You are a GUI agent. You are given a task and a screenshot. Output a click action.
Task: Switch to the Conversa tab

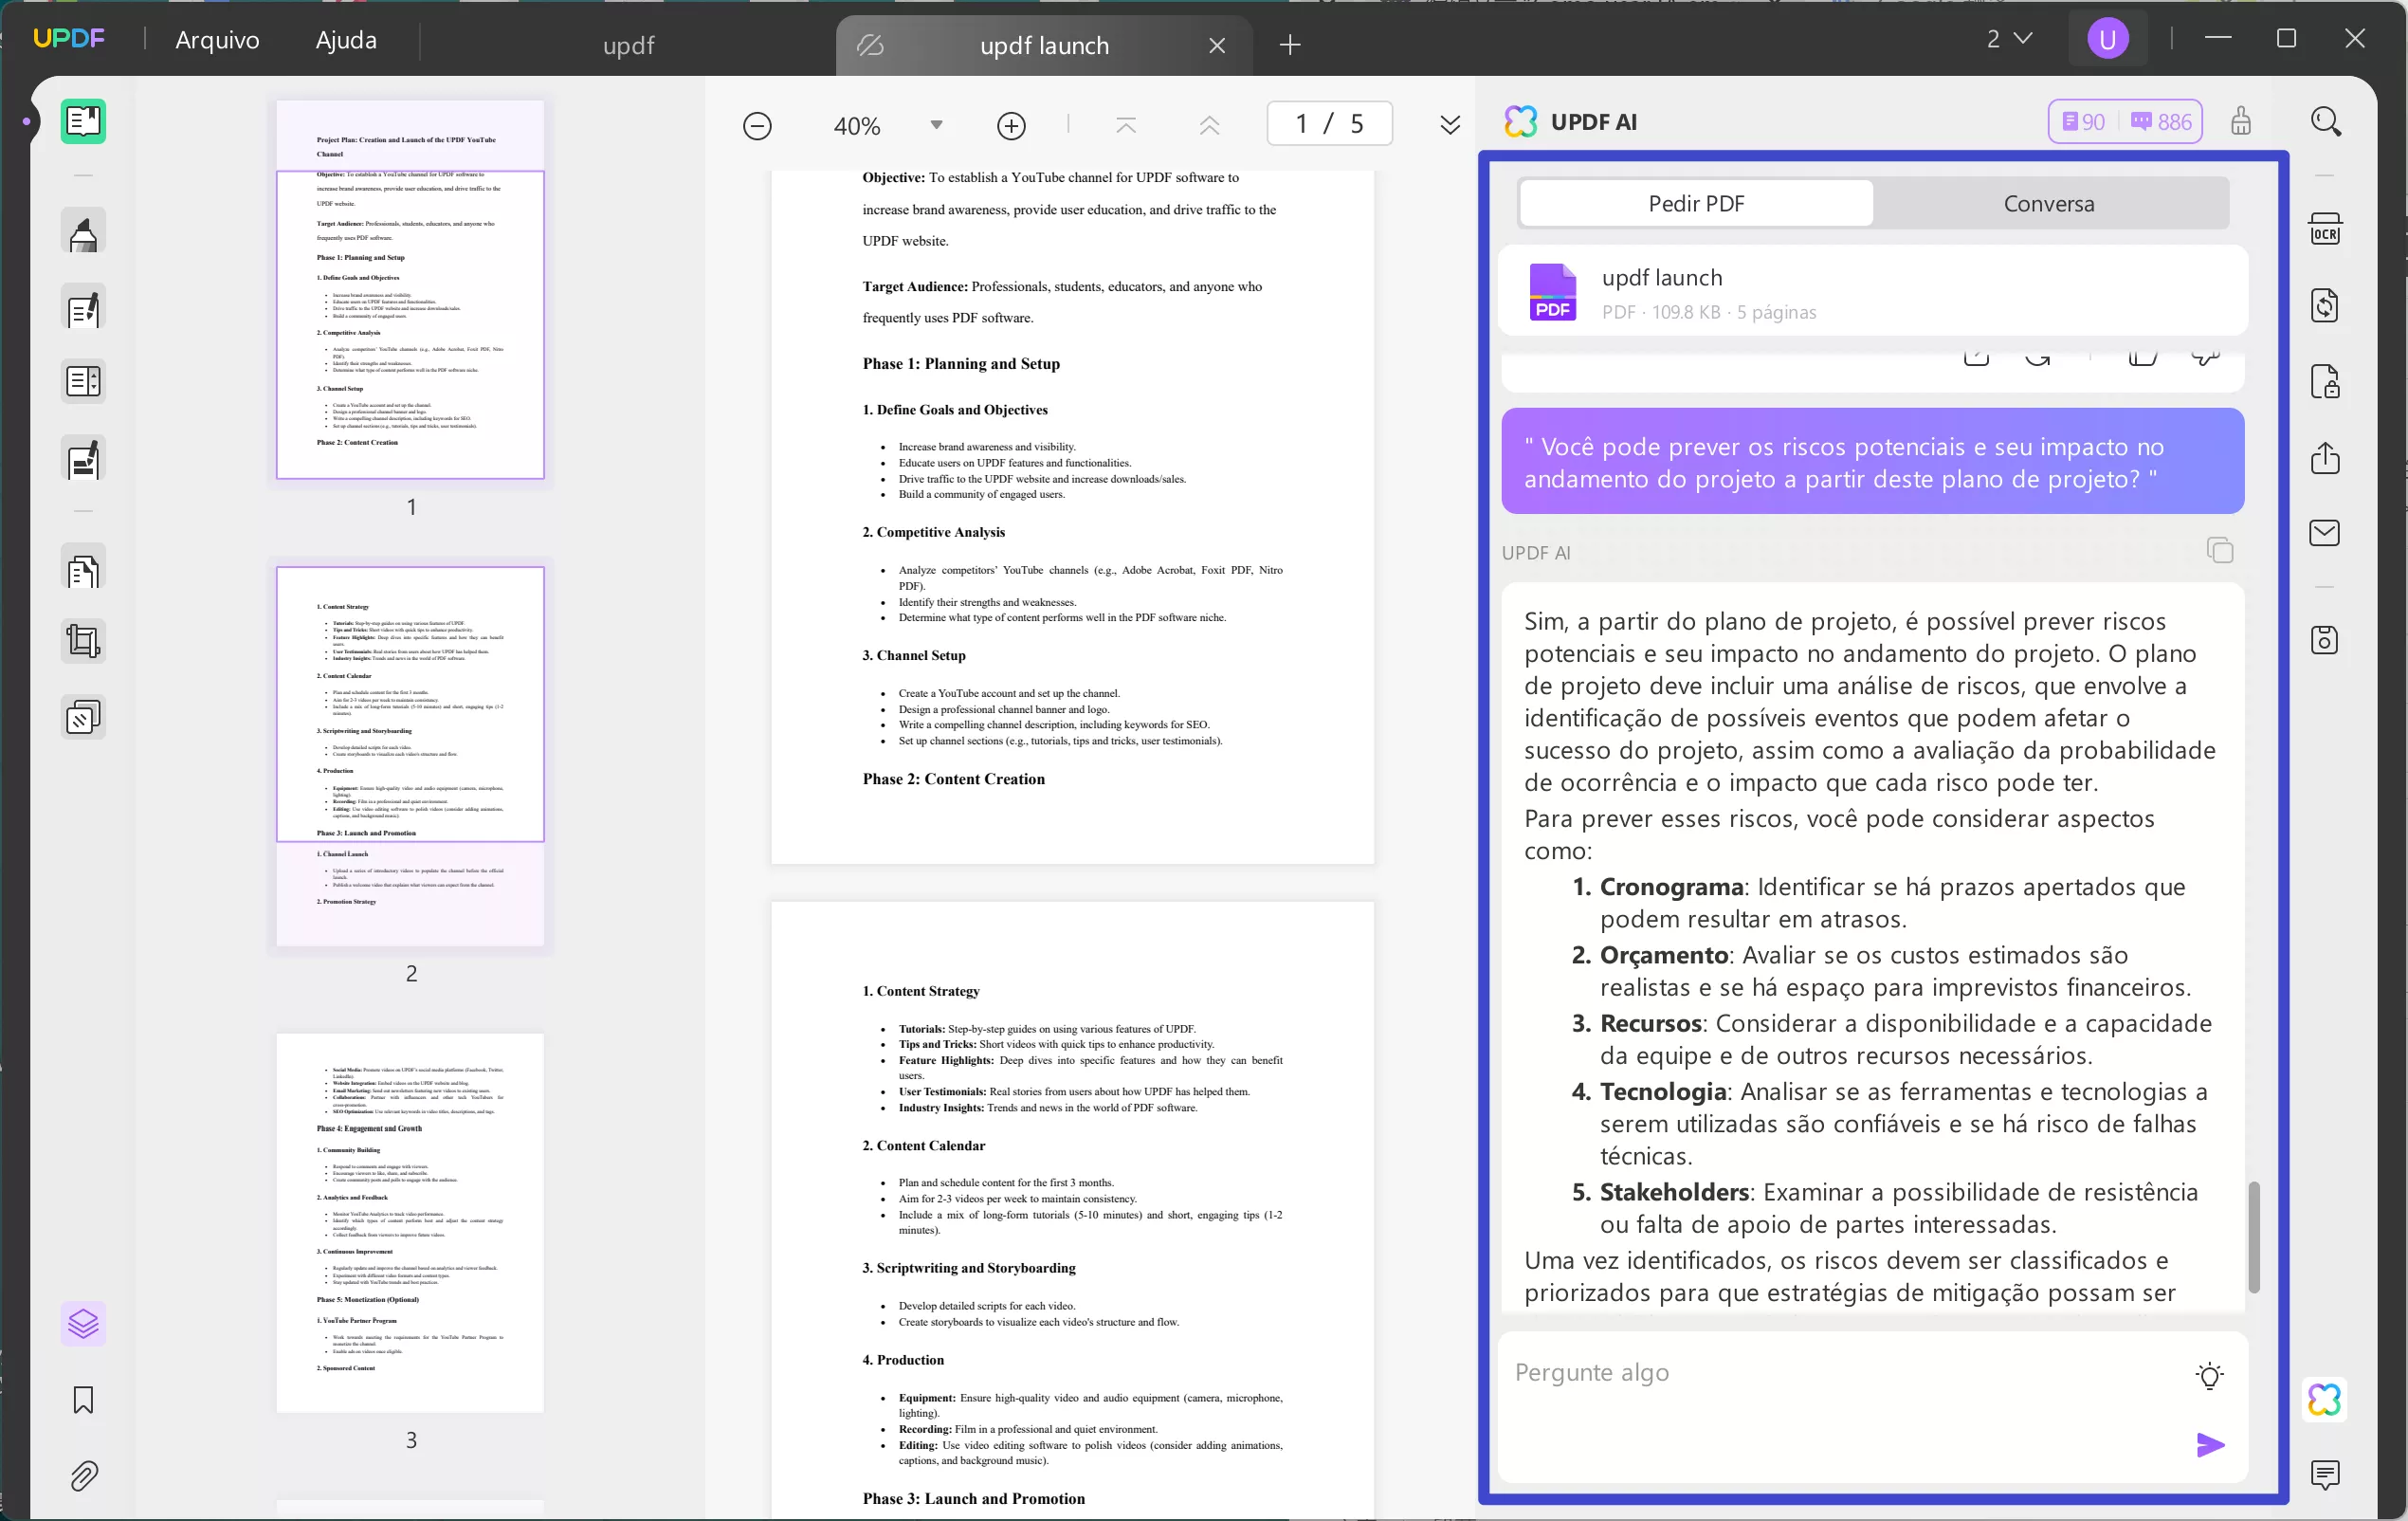point(2048,204)
